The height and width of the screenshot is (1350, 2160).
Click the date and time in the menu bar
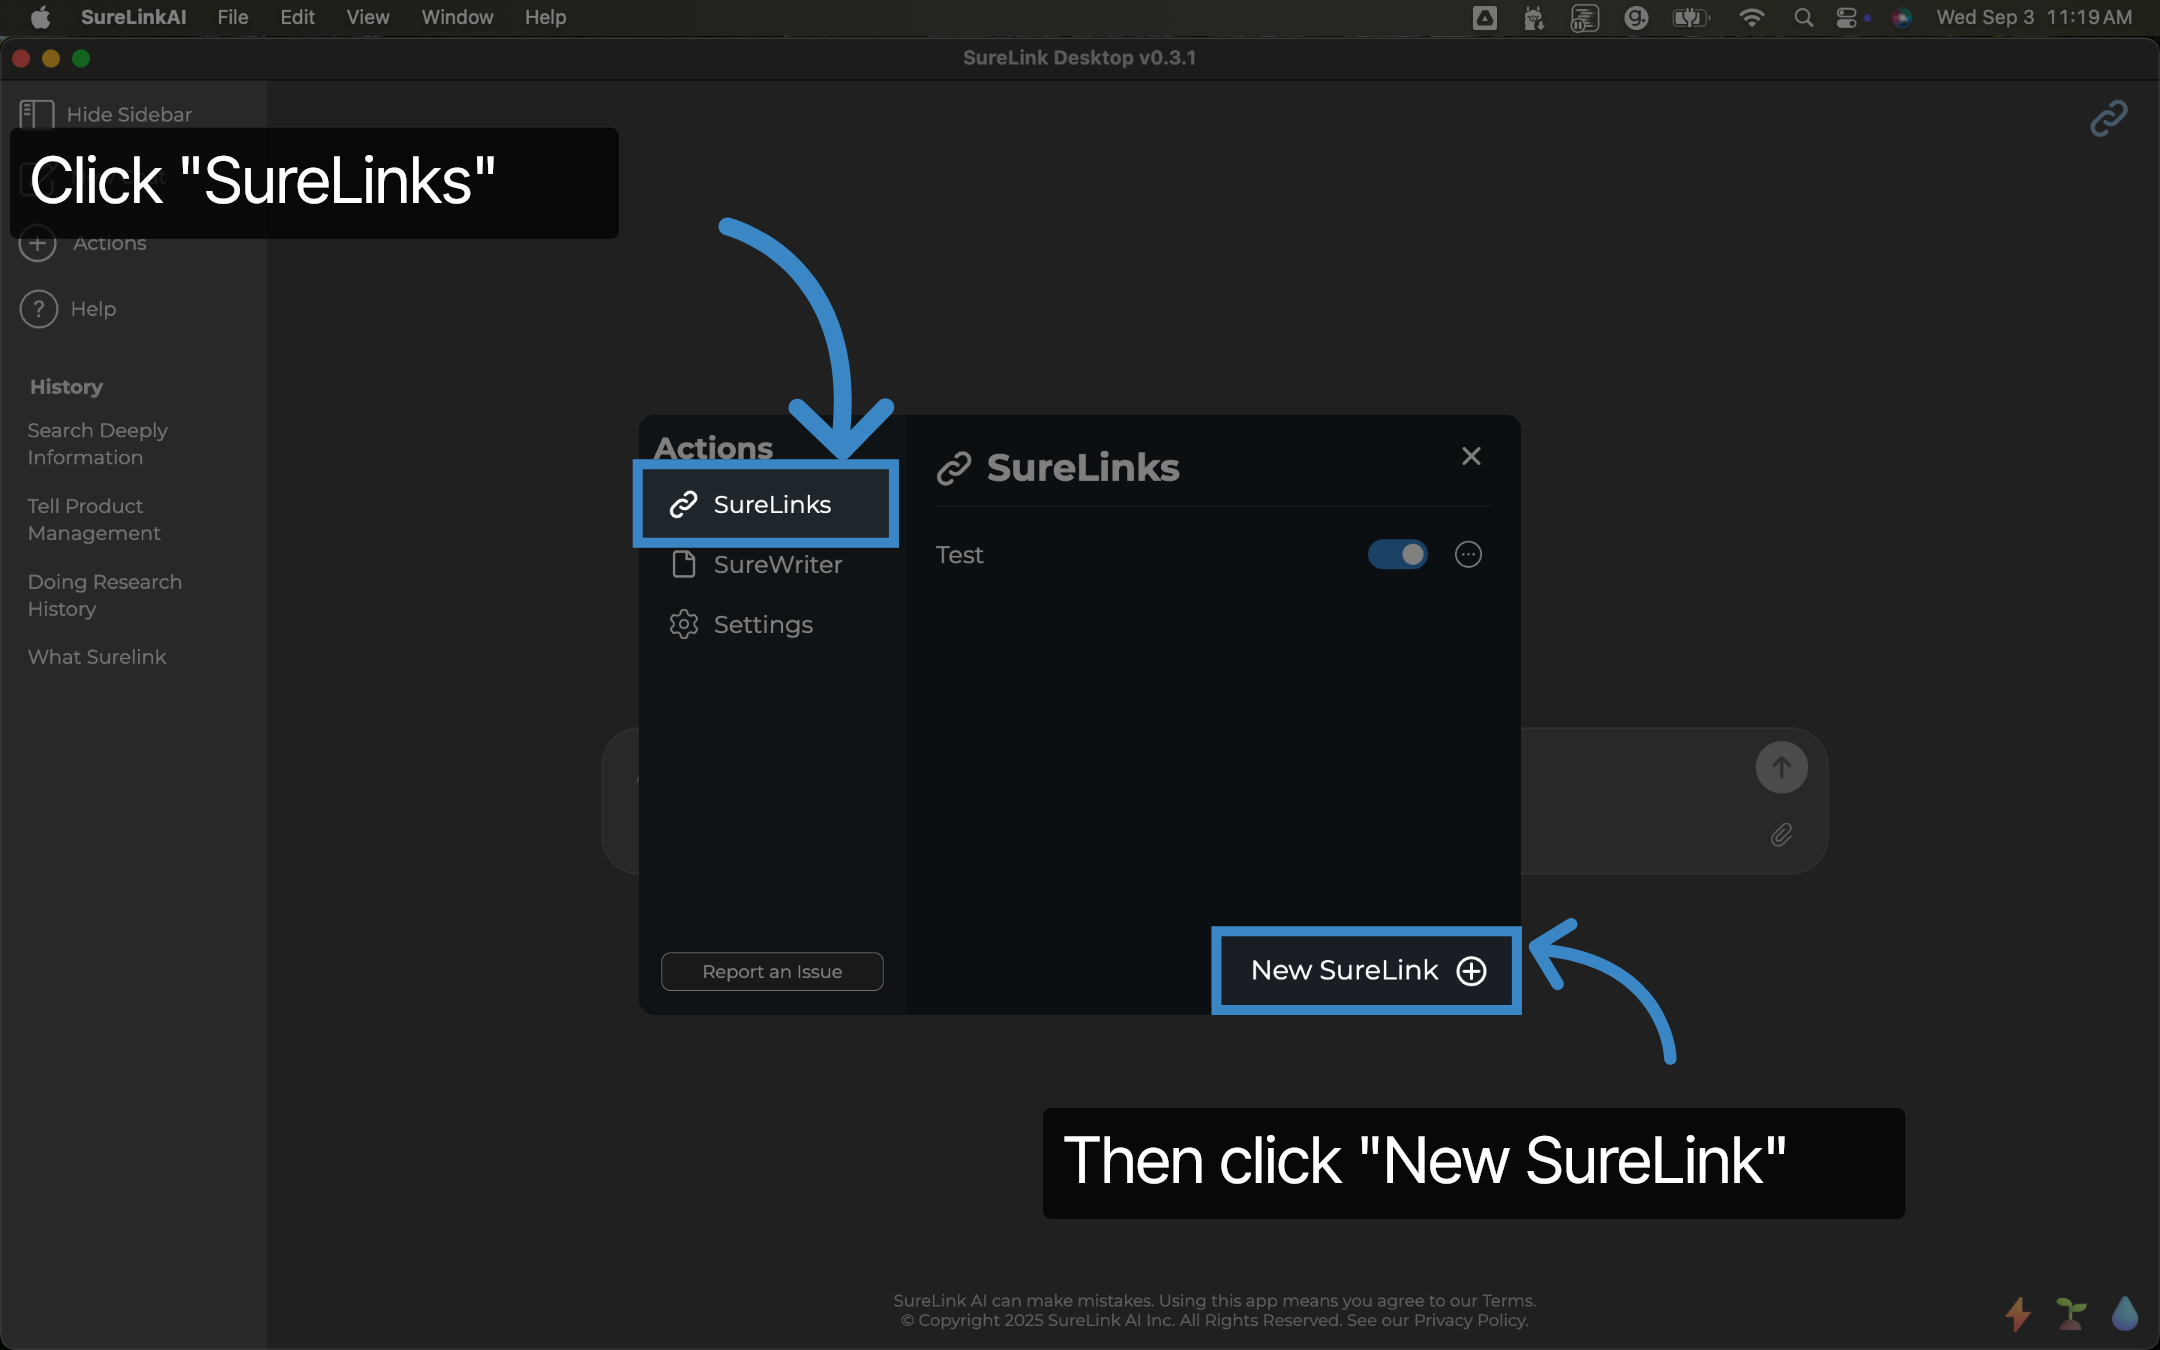[2034, 17]
